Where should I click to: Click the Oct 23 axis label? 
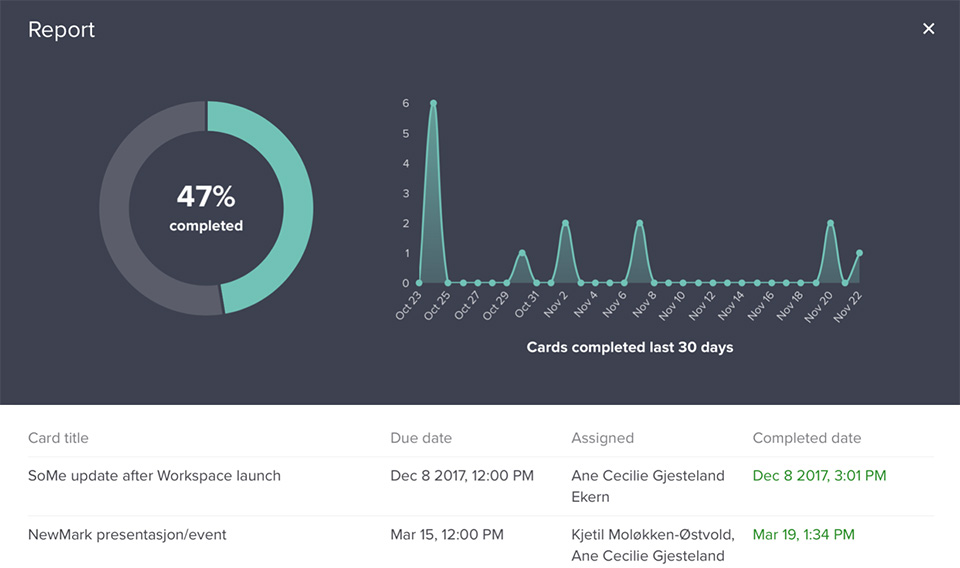(x=408, y=305)
